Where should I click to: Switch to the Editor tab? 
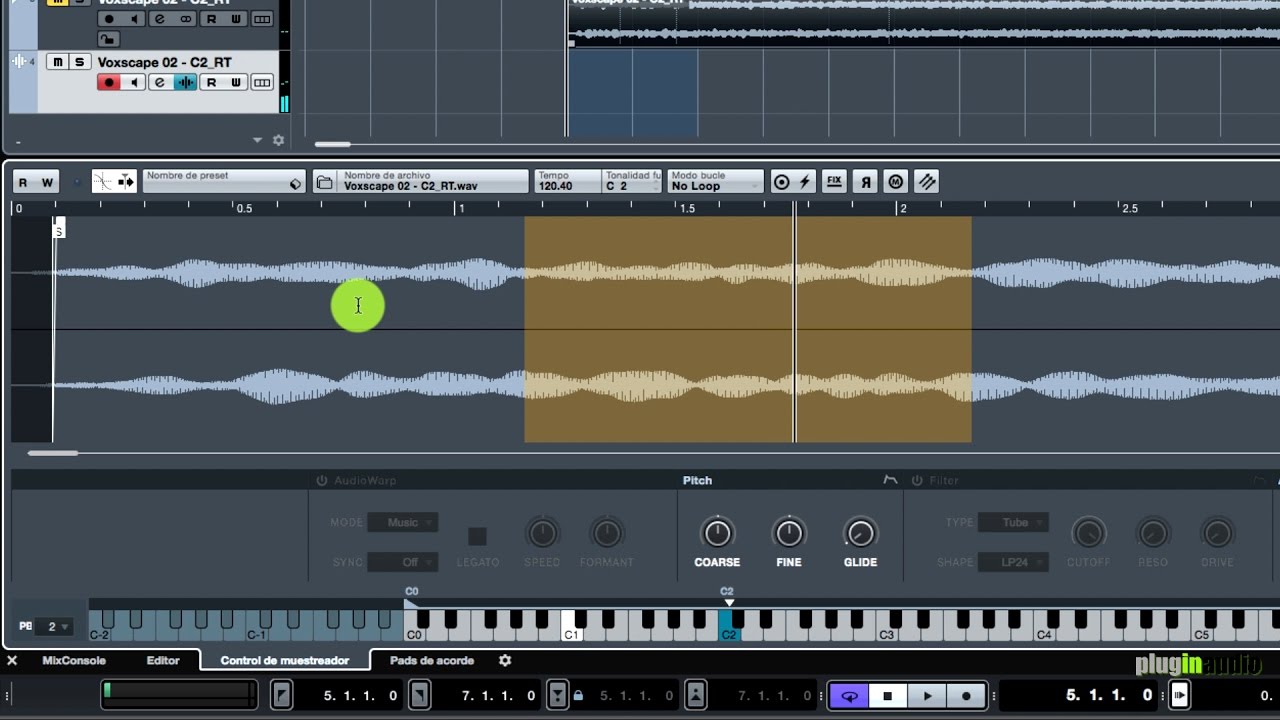[x=163, y=660]
